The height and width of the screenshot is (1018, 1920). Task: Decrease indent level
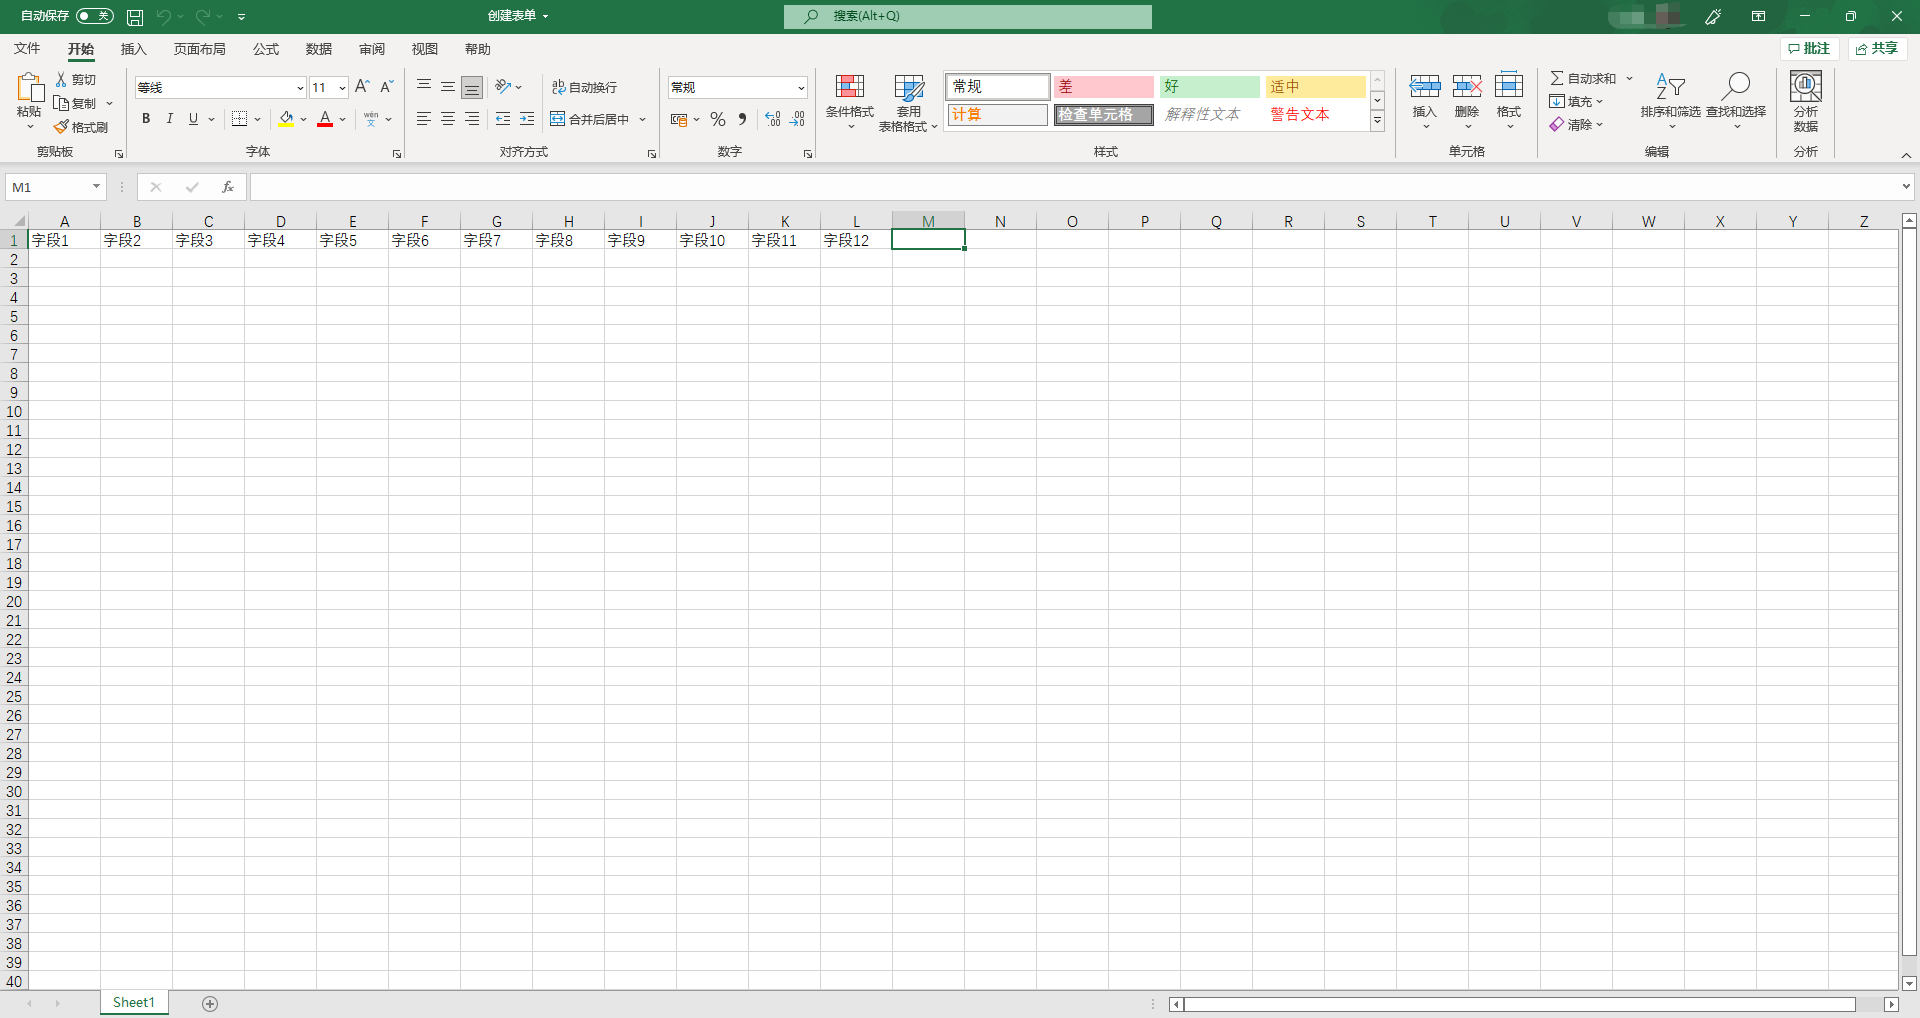[503, 119]
